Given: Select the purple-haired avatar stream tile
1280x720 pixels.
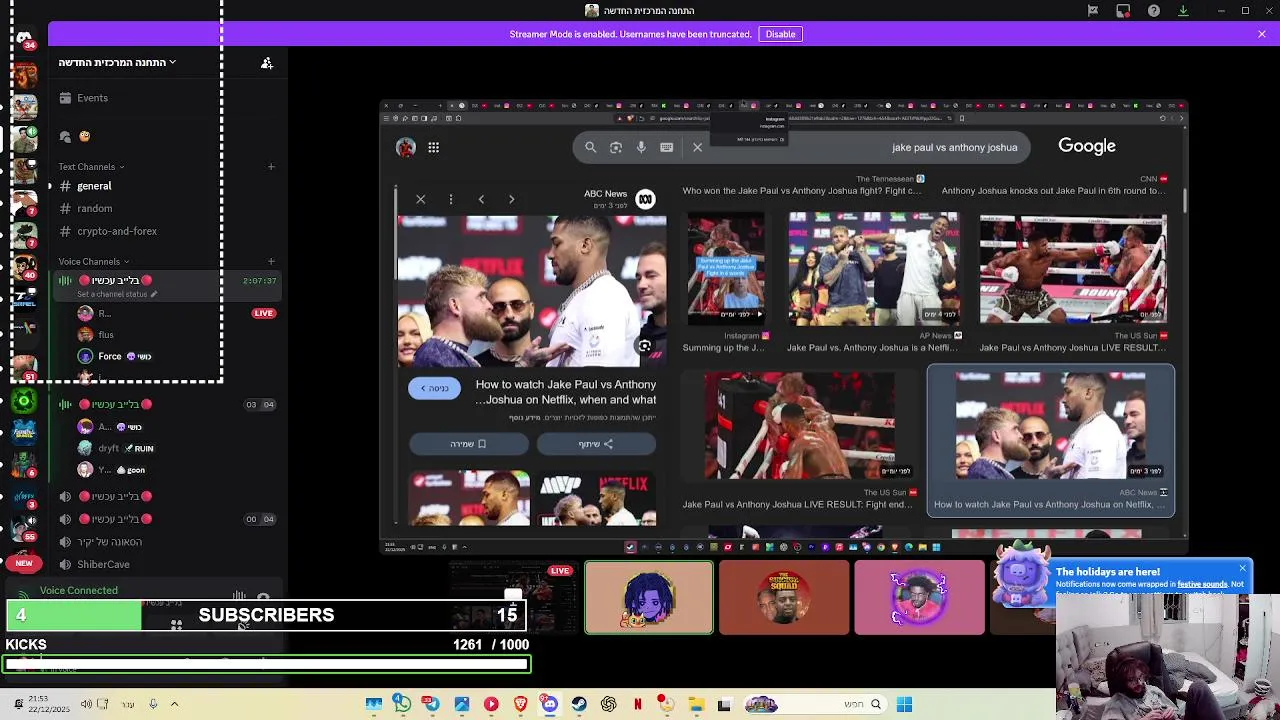Looking at the screenshot, I should [649, 598].
